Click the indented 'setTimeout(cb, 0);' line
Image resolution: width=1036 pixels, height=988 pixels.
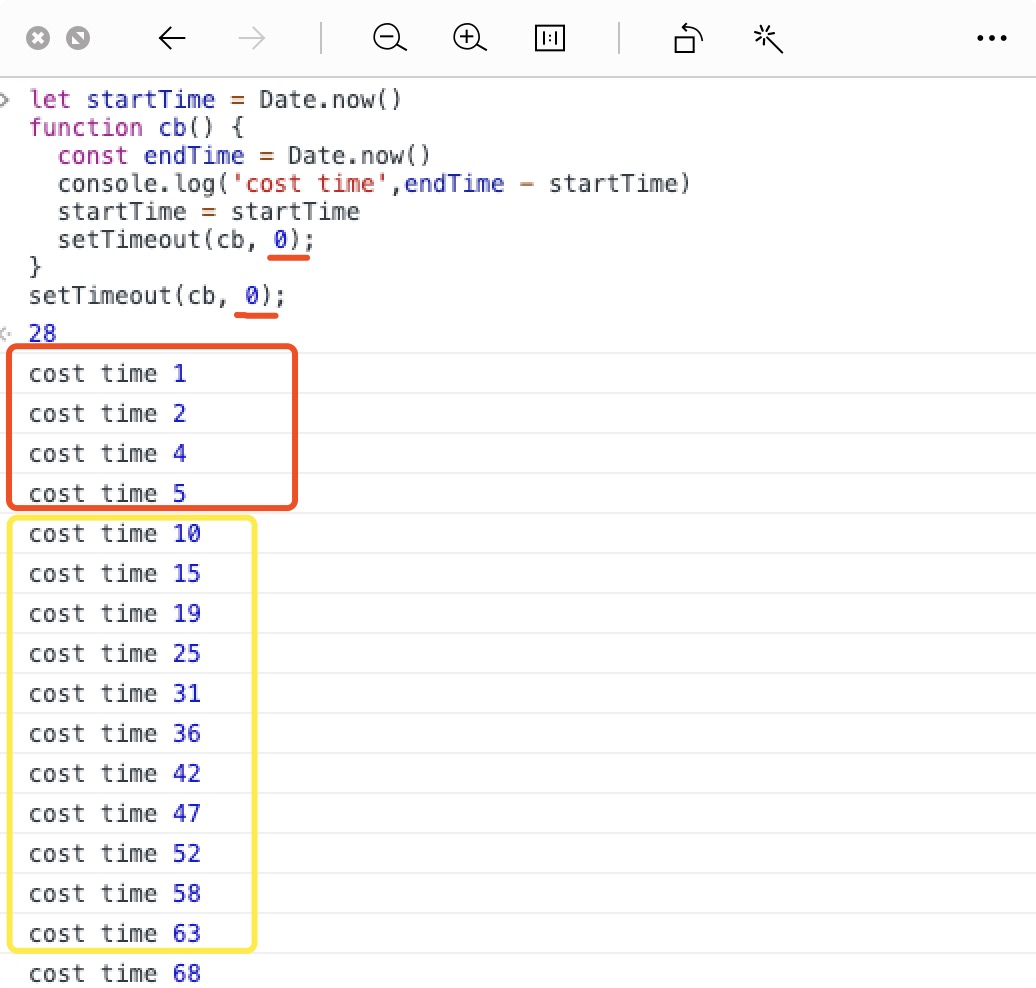(x=186, y=240)
